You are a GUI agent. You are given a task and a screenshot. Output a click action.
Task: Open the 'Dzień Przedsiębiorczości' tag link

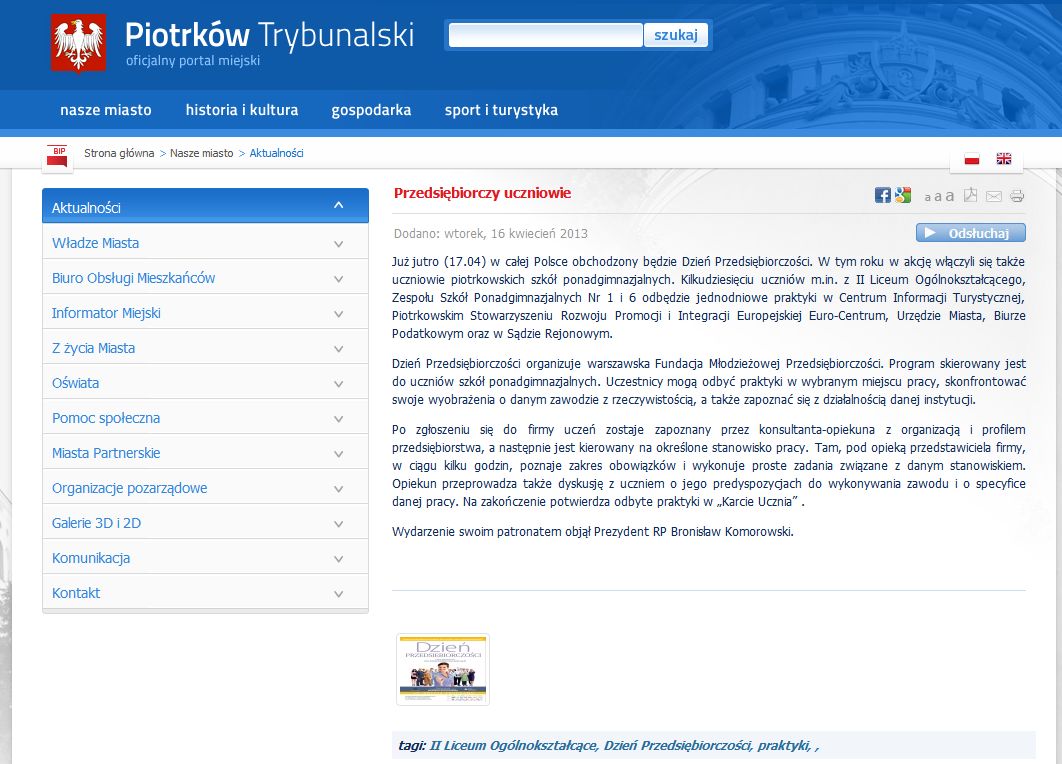click(x=677, y=746)
